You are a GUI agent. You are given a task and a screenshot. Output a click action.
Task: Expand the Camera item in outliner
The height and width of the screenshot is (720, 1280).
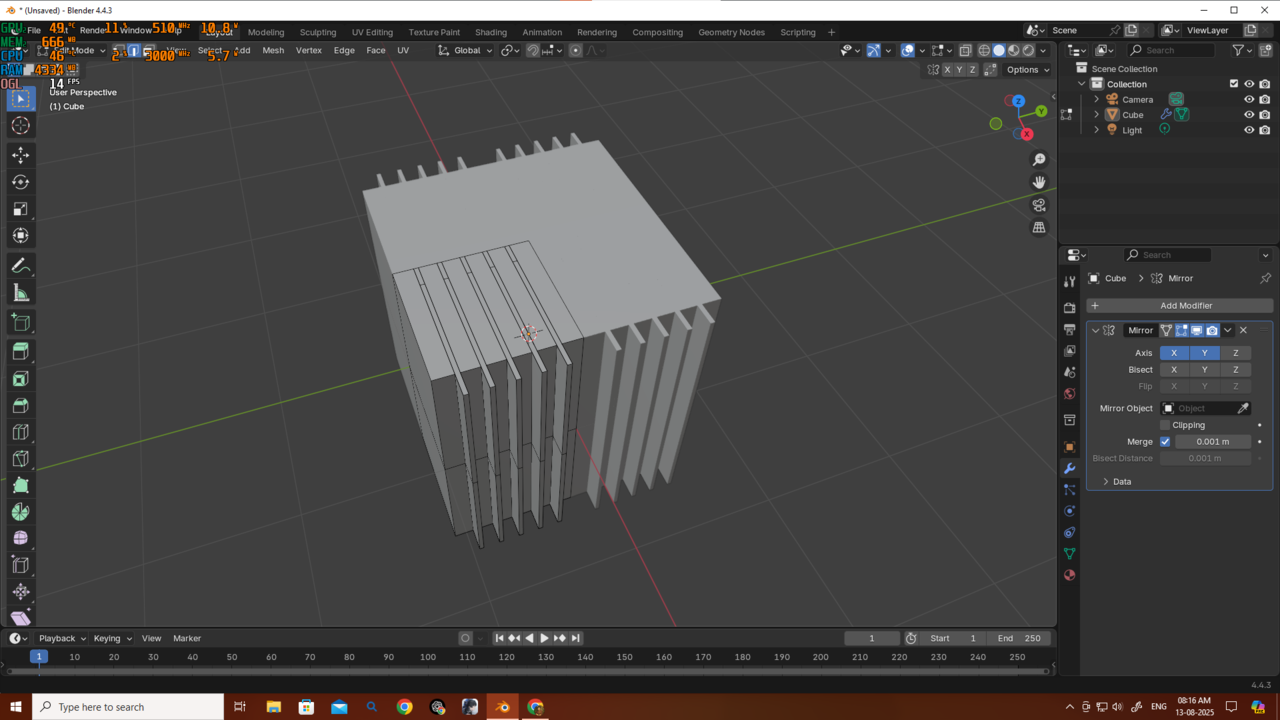pos(1096,100)
